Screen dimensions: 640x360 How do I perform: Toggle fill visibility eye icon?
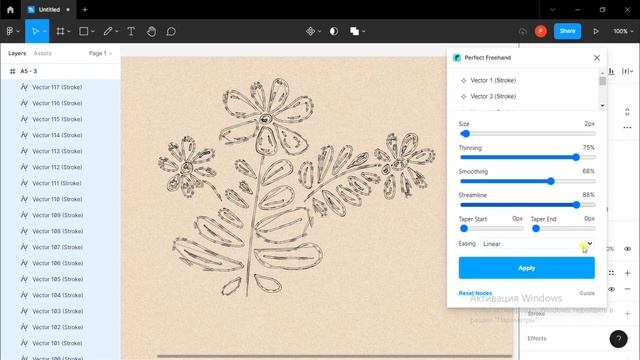point(611,289)
